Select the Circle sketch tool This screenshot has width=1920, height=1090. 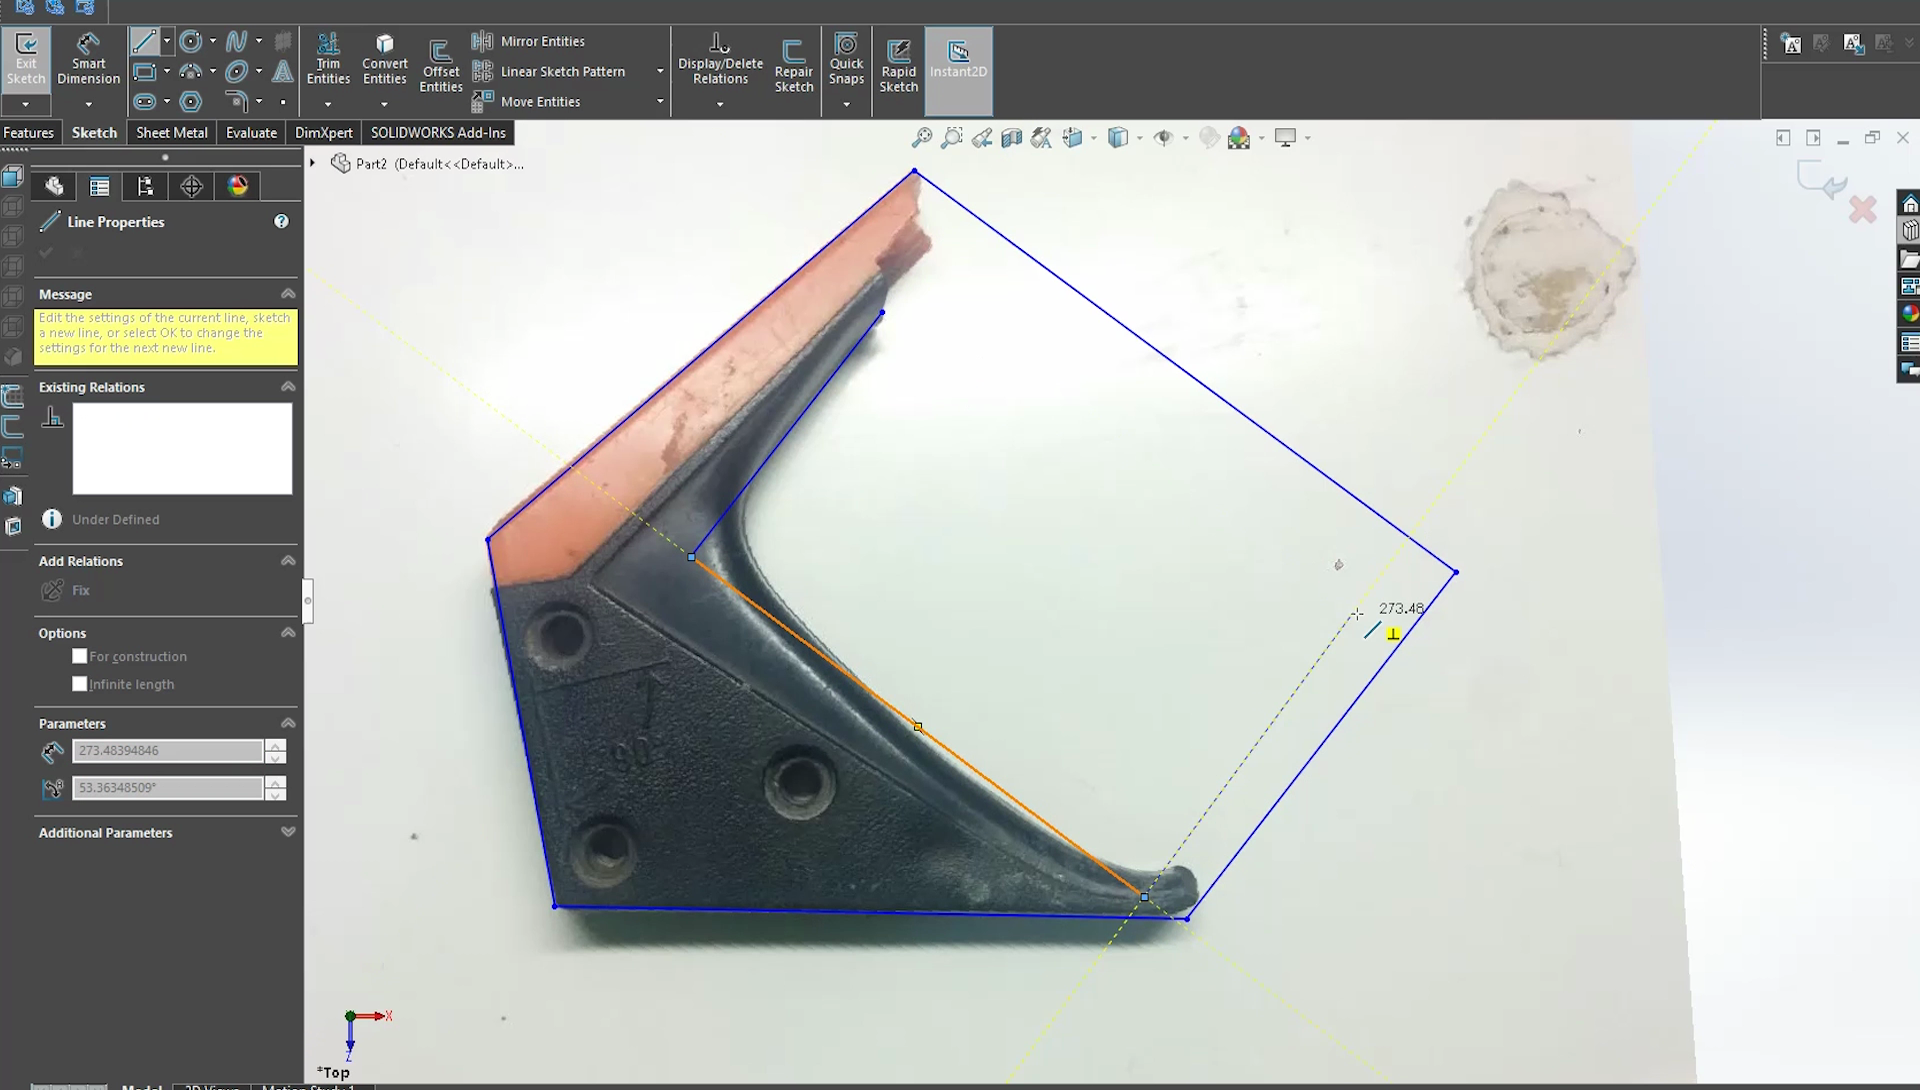(x=190, y=41)
